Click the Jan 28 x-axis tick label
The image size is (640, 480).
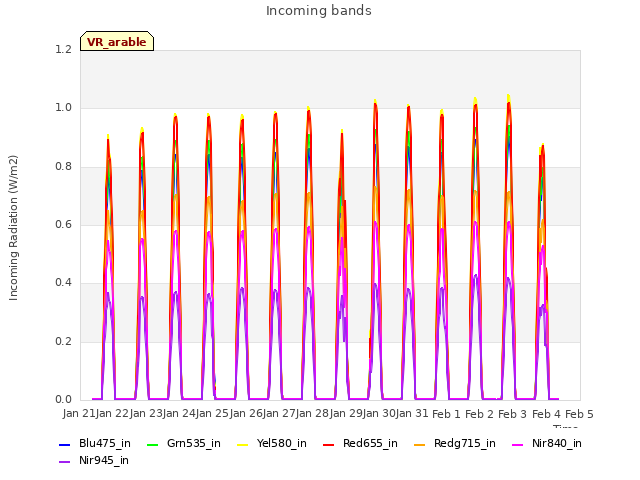pyautogui.click(x=312, y=414)
